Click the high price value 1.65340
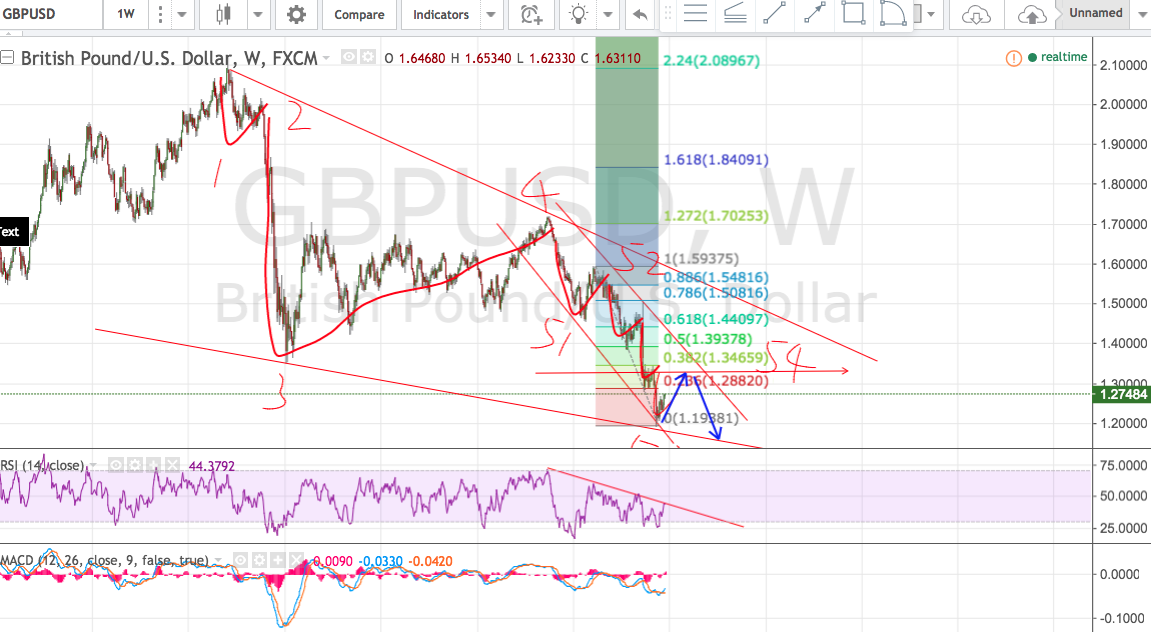 pyautogui.click(x=487, y=58)
